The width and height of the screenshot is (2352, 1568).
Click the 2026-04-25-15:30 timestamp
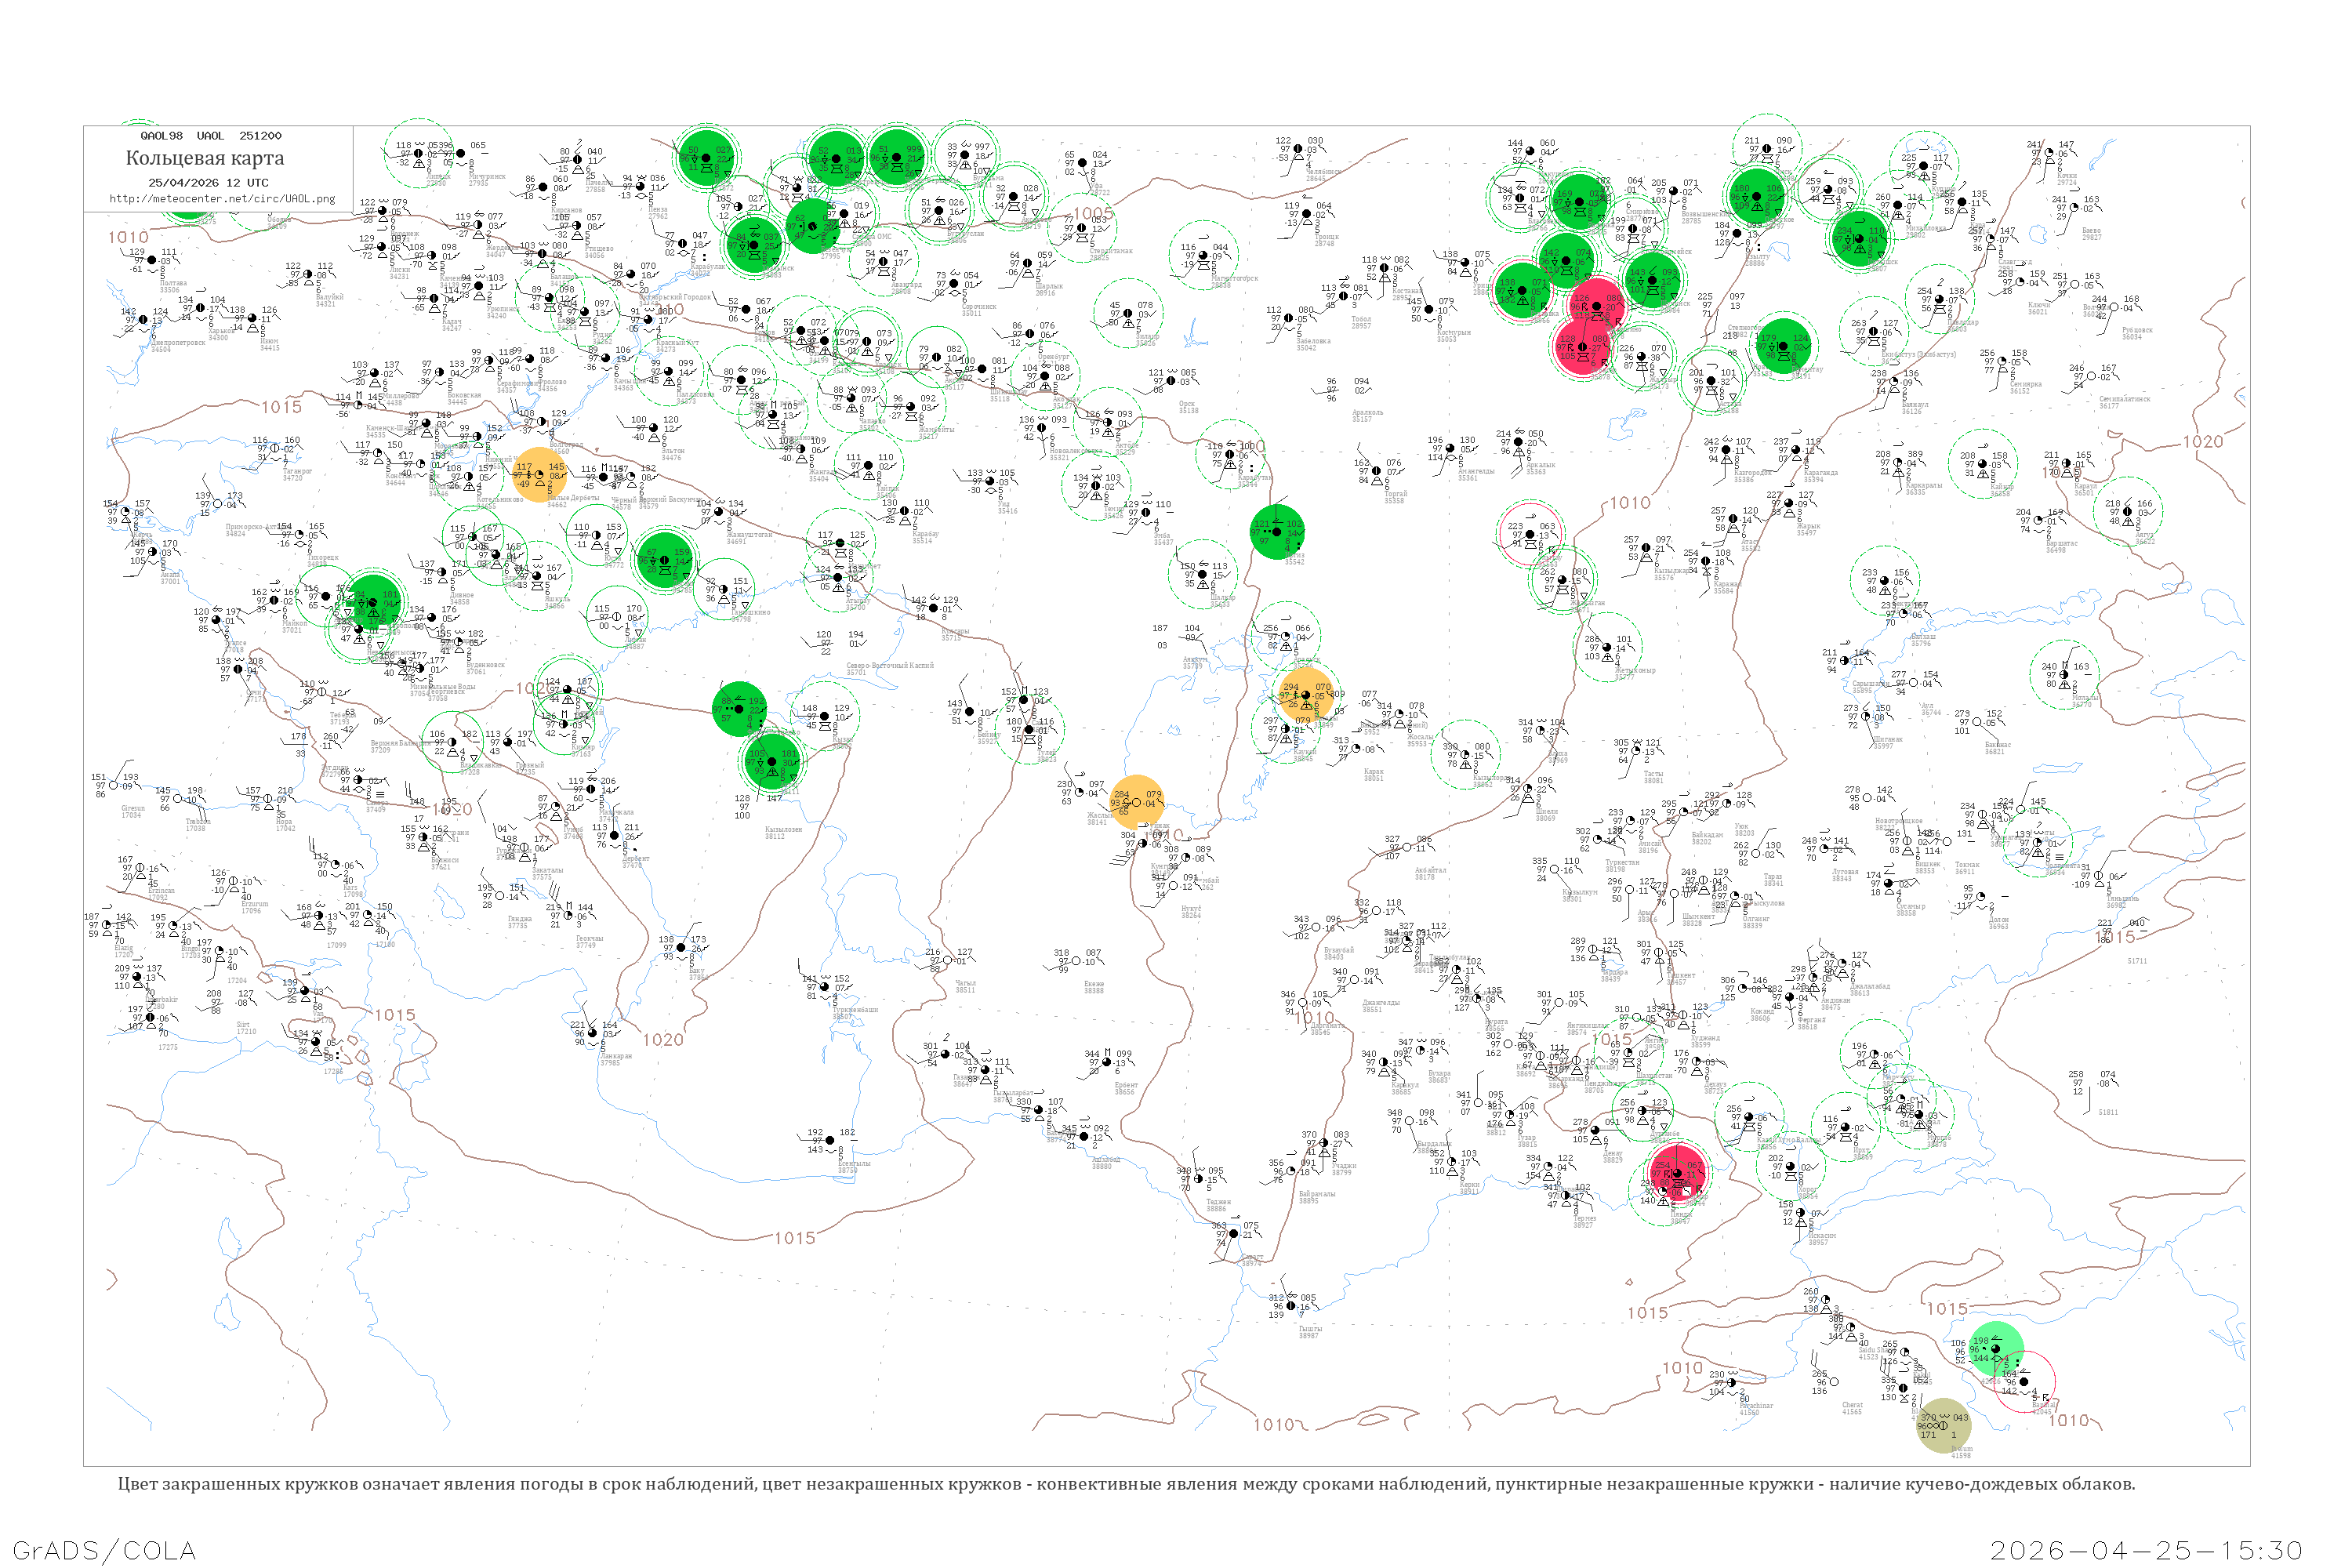[x=2146, y=1550]
